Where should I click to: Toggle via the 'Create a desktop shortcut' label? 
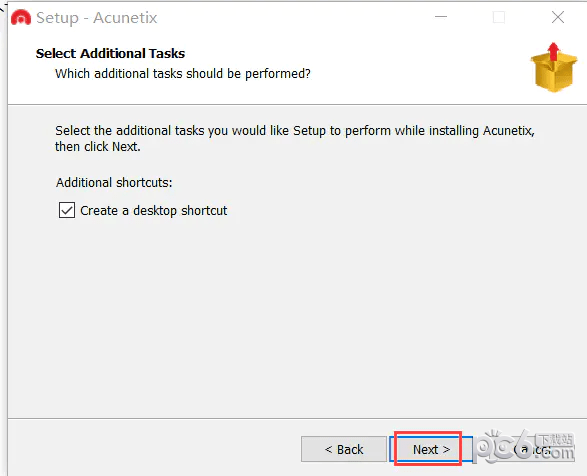click(x=153, y=210)
